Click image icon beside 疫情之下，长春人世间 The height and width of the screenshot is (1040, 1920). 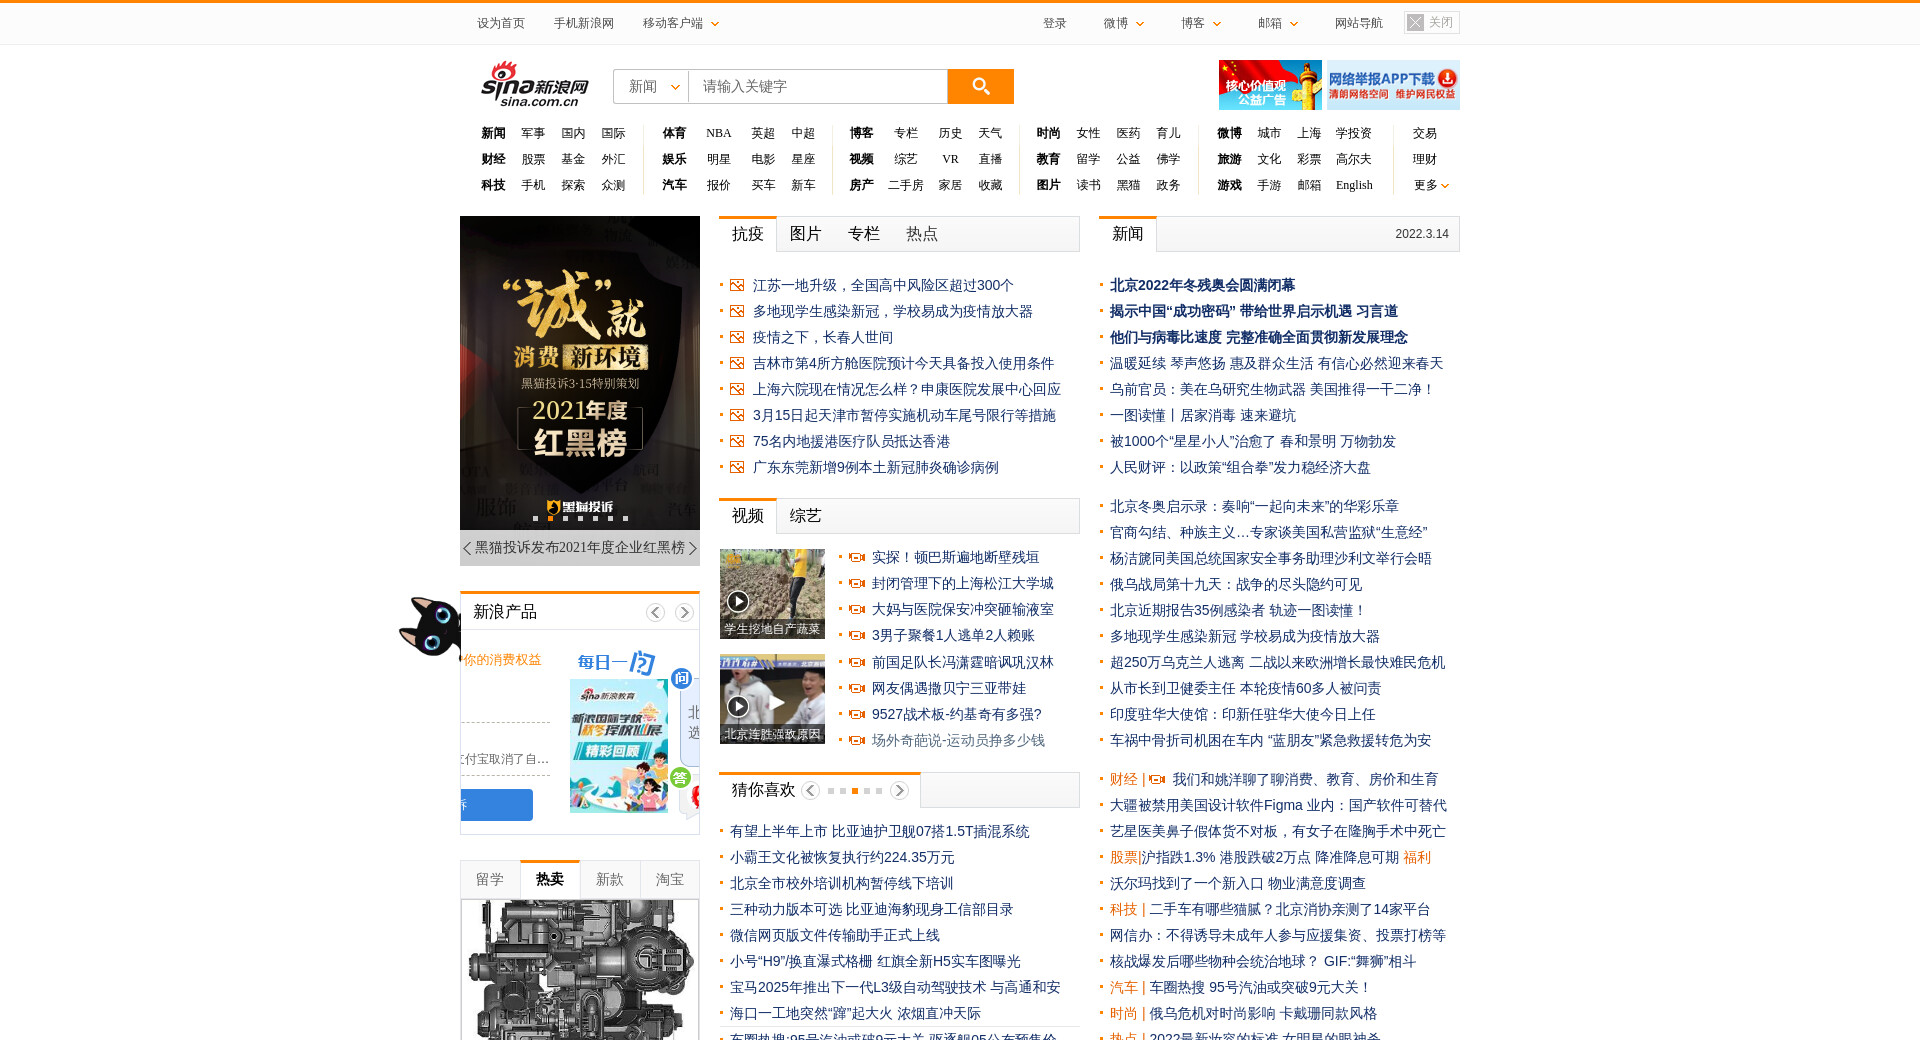[x=737, y=338]
